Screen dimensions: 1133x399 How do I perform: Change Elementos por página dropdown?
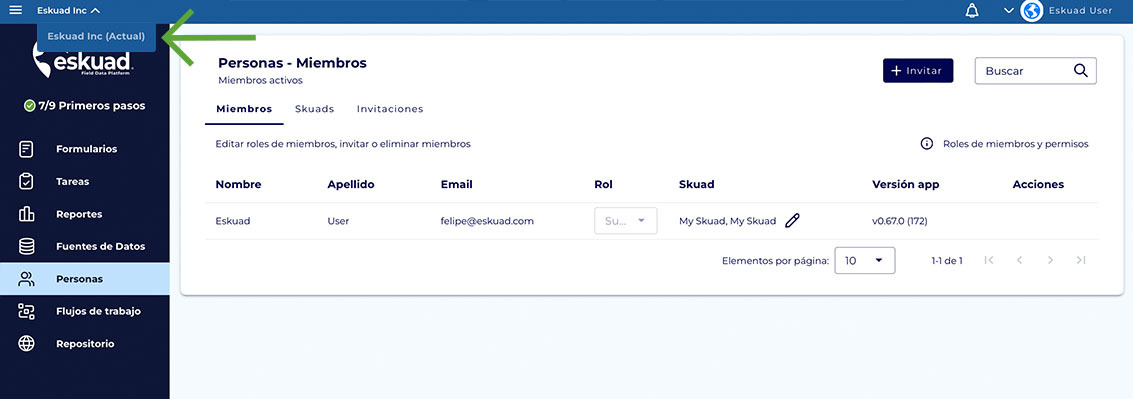tap(865, 260)
